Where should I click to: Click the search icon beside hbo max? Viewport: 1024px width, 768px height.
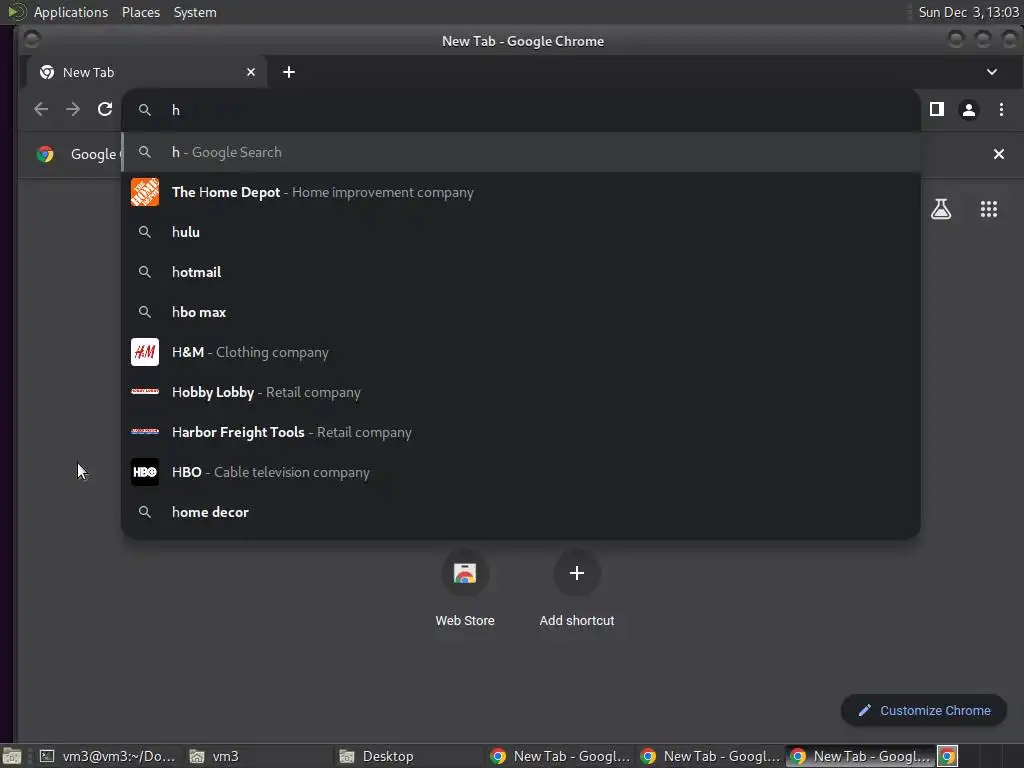[145, 312]
